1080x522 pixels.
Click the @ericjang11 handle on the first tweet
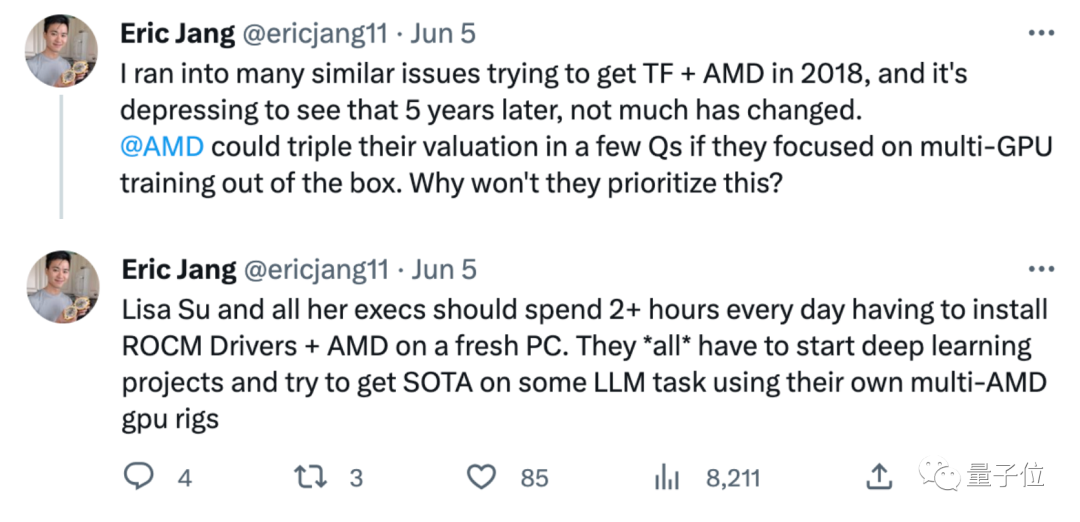click(x=312, y=33)
